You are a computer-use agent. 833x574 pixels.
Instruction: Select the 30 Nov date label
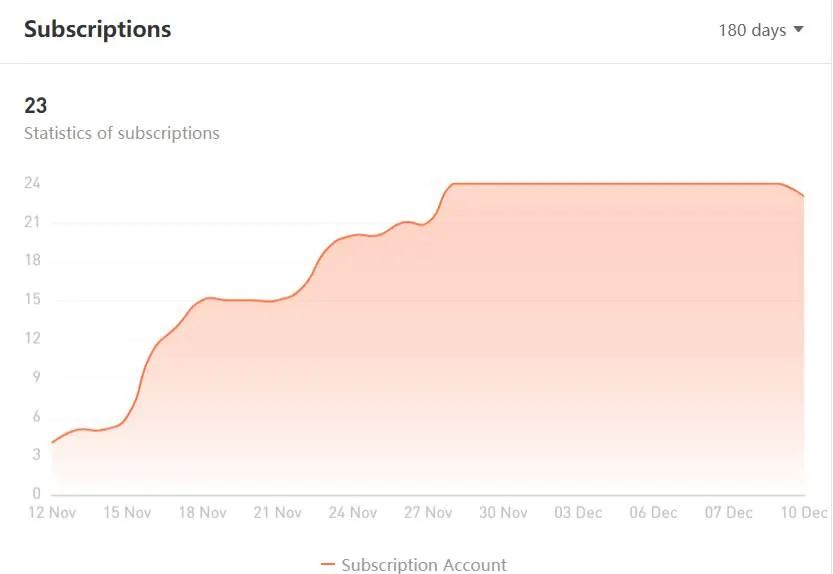pos(503,512)
